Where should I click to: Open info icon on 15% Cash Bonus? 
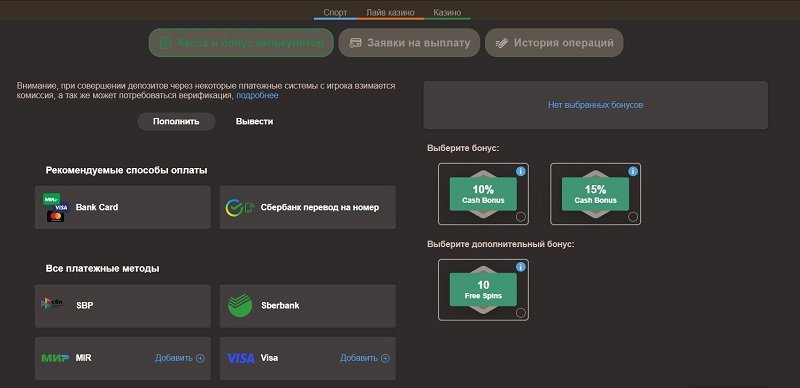[x=633, y=172]
